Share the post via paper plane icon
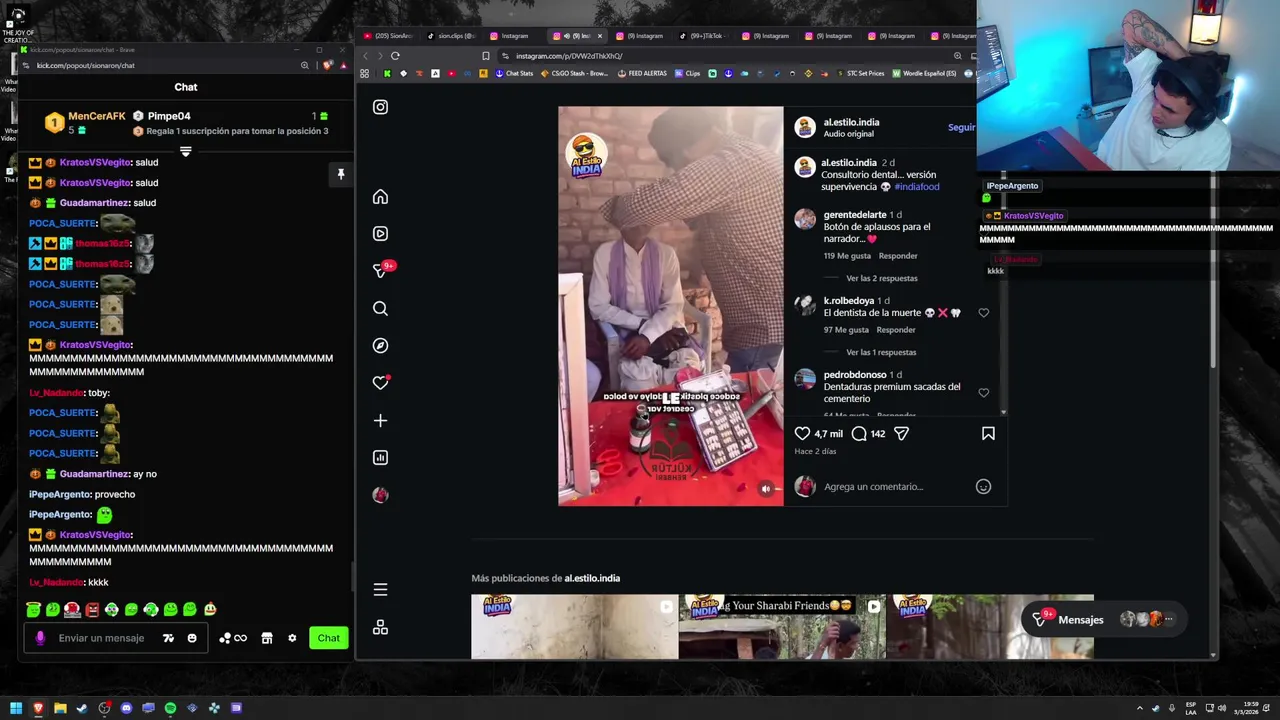1280x720 pixels. (x=901, y=433)
